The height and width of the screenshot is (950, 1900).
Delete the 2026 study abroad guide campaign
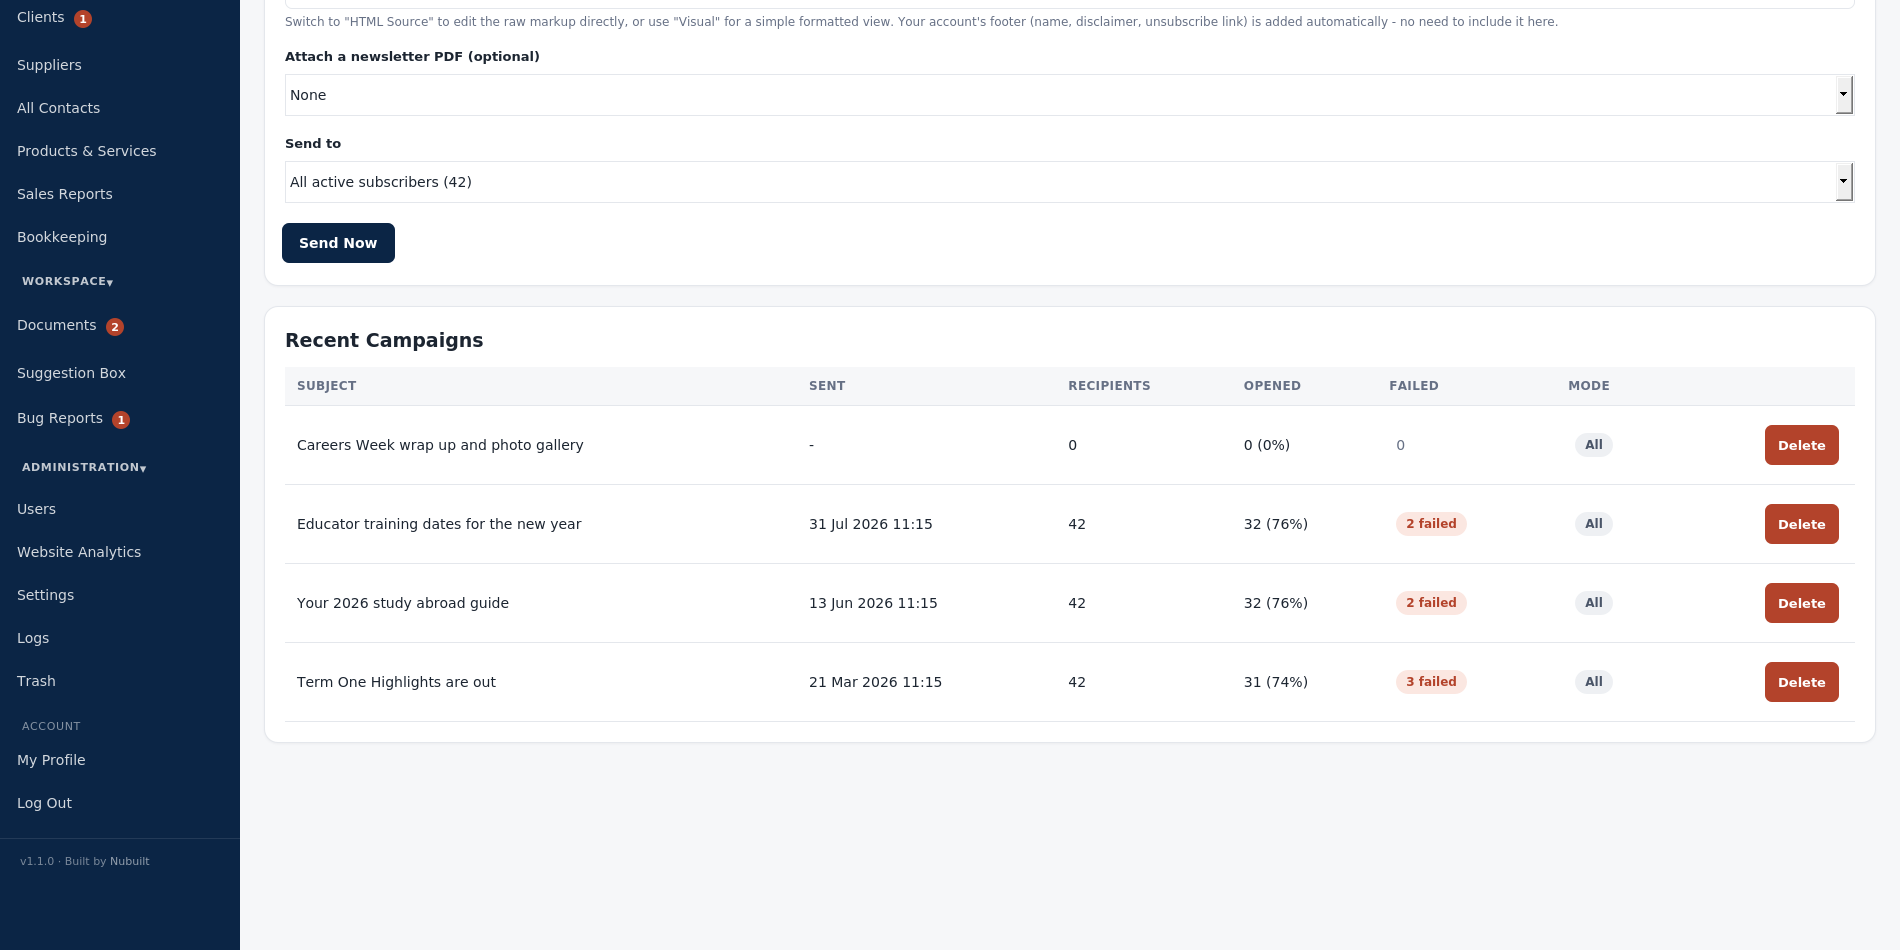click(x=1801, y=603)
